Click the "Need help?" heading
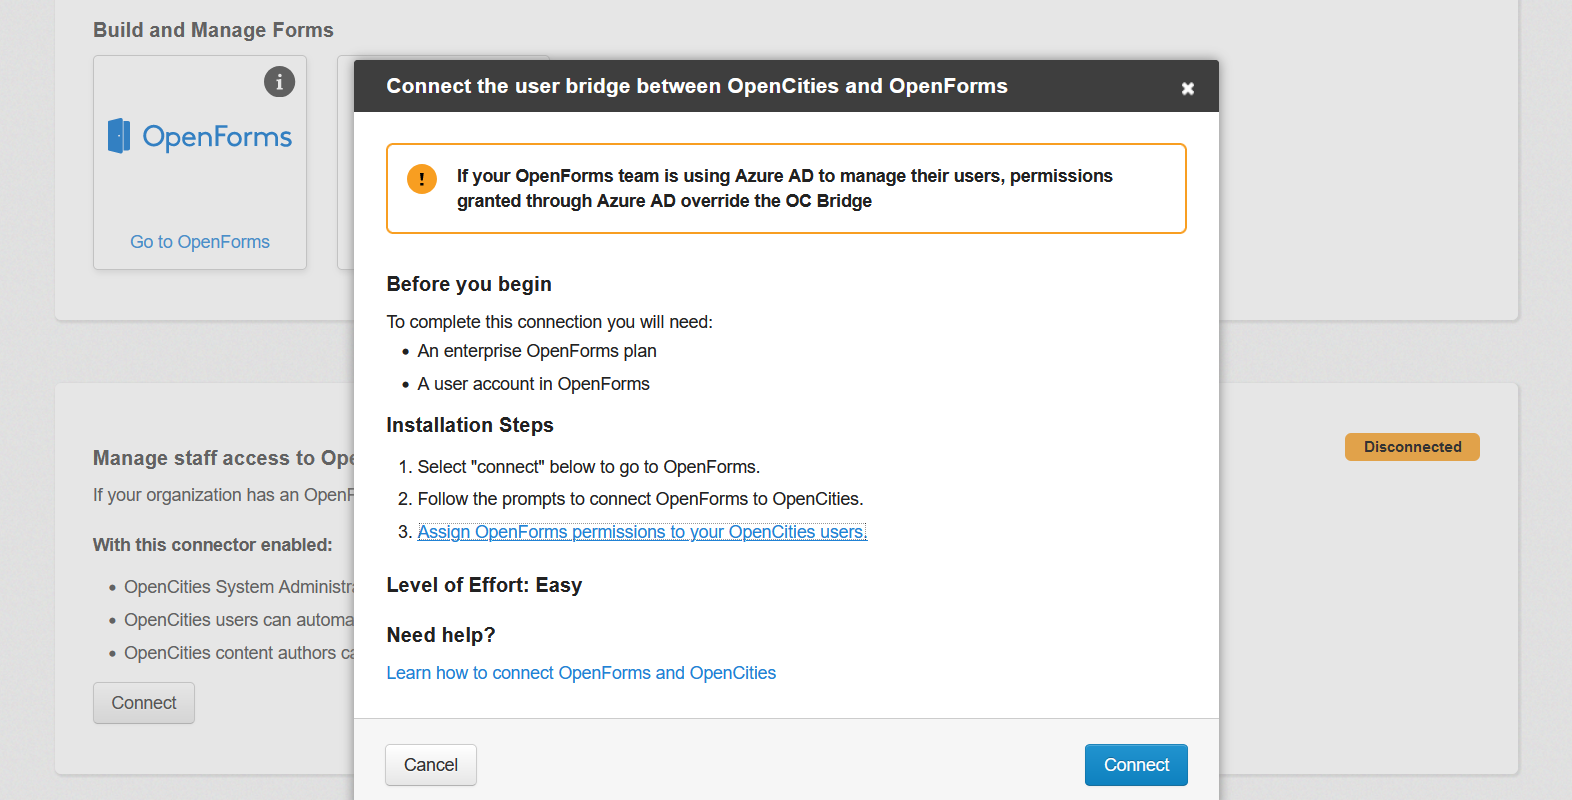Screen dimensions: 1572x800 [441, 634]
